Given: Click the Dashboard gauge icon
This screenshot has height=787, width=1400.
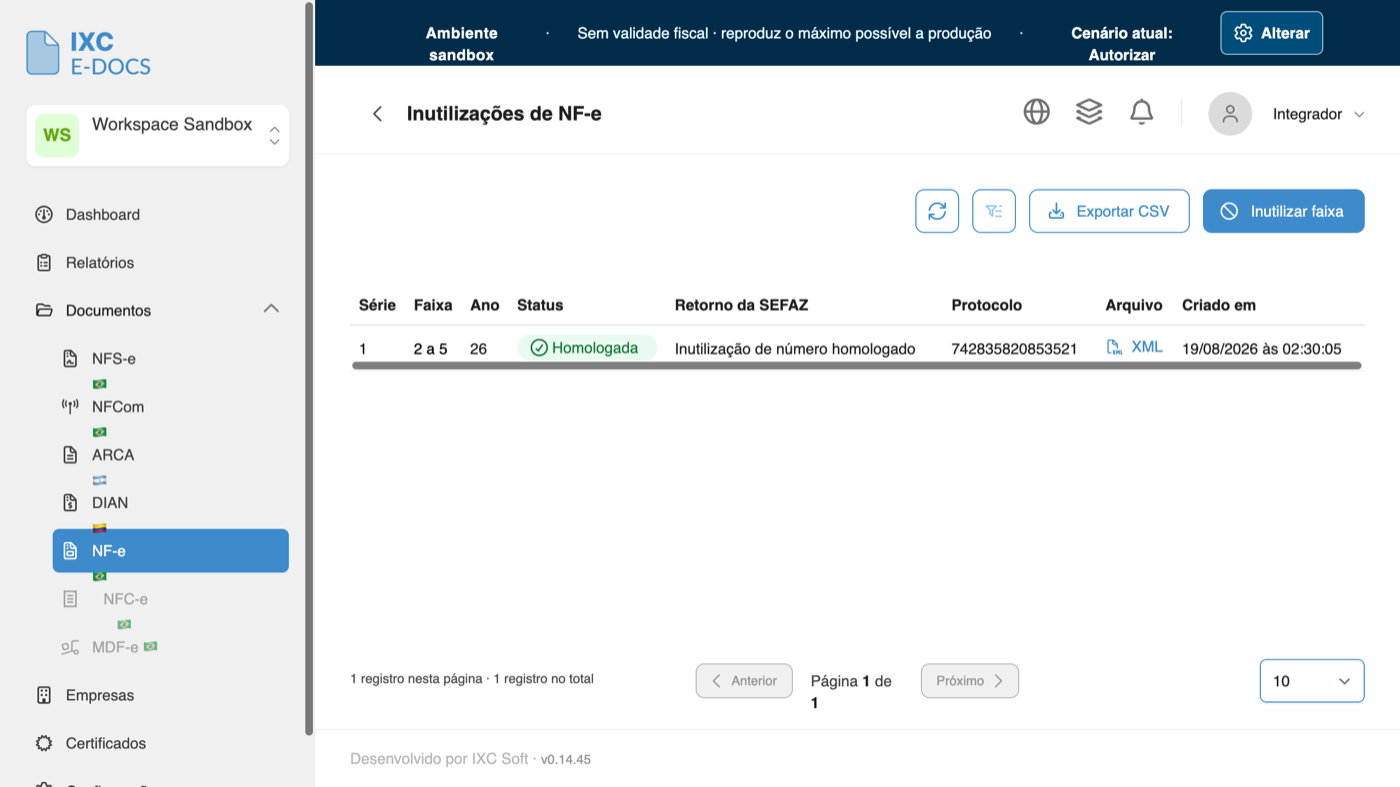Looking at the screenshot, I should click(43, 214).
